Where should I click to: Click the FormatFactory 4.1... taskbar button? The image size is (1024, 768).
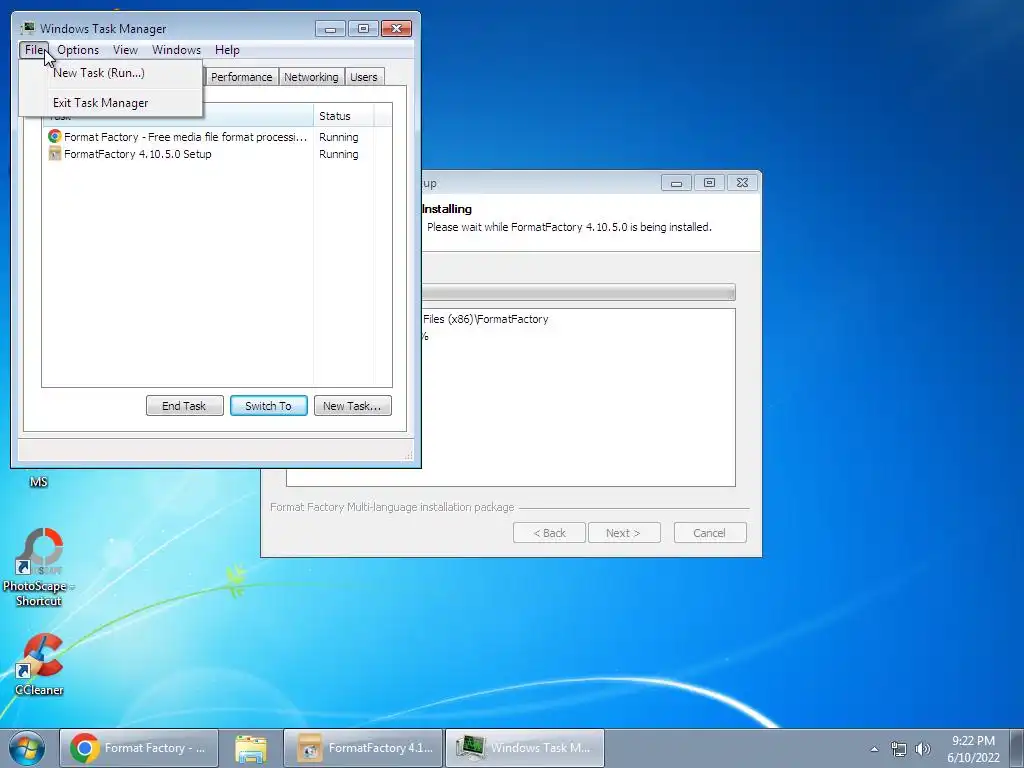tap(363, 748)
